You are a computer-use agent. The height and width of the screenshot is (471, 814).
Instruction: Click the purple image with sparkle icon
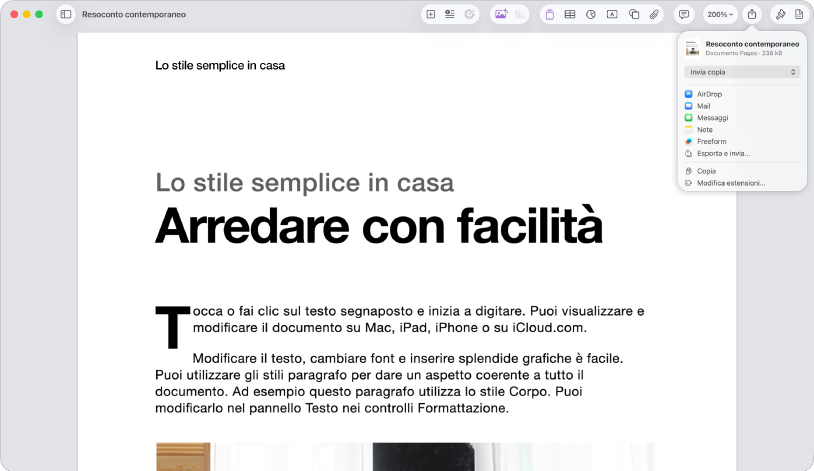coord(501,15)
